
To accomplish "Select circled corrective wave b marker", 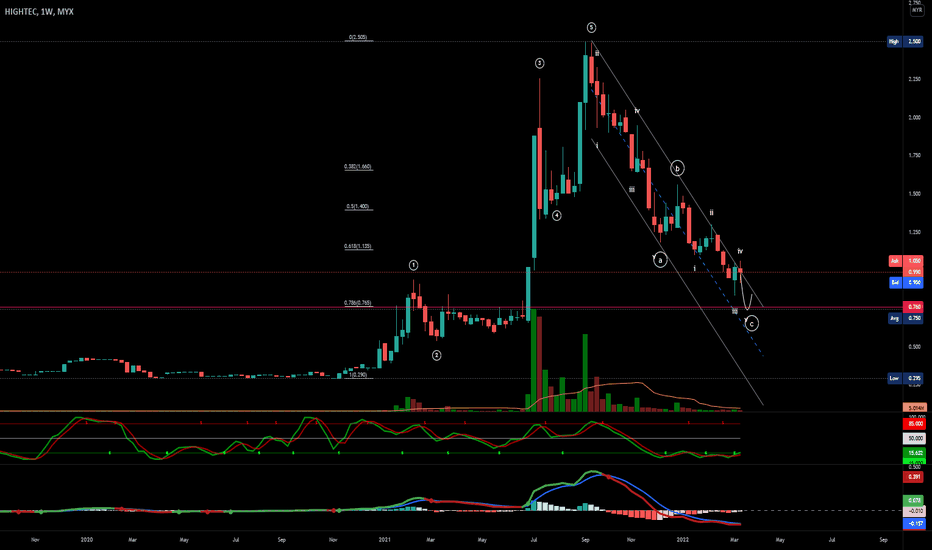I will tap(677, 168).
